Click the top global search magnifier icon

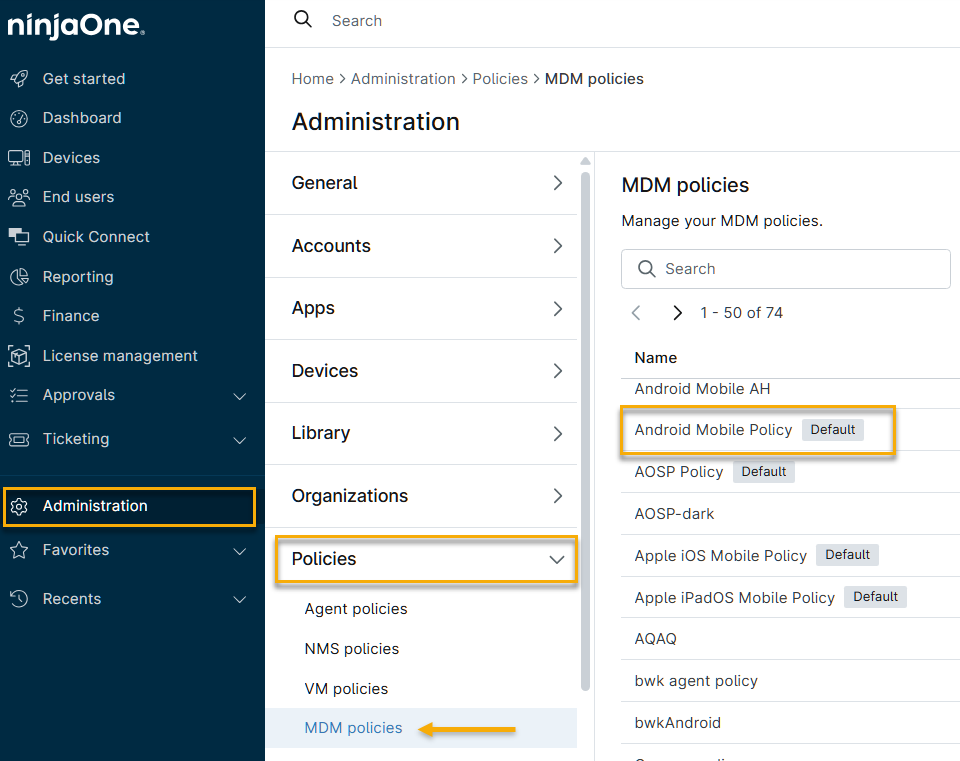point(303,19)
